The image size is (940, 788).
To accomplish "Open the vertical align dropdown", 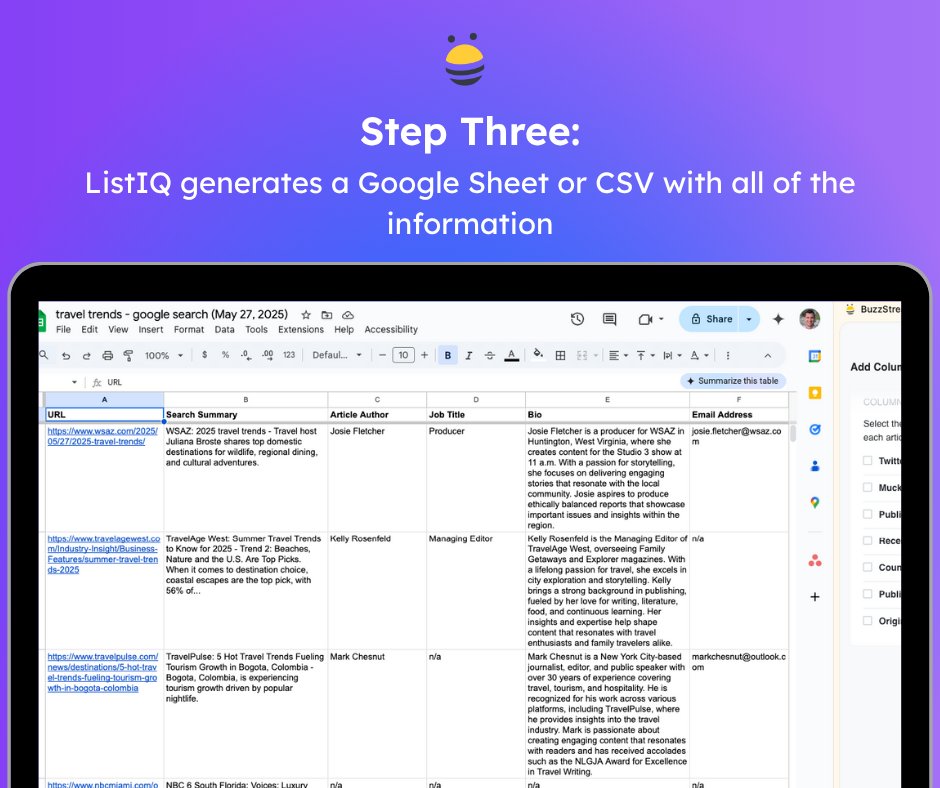I will 645,356.
